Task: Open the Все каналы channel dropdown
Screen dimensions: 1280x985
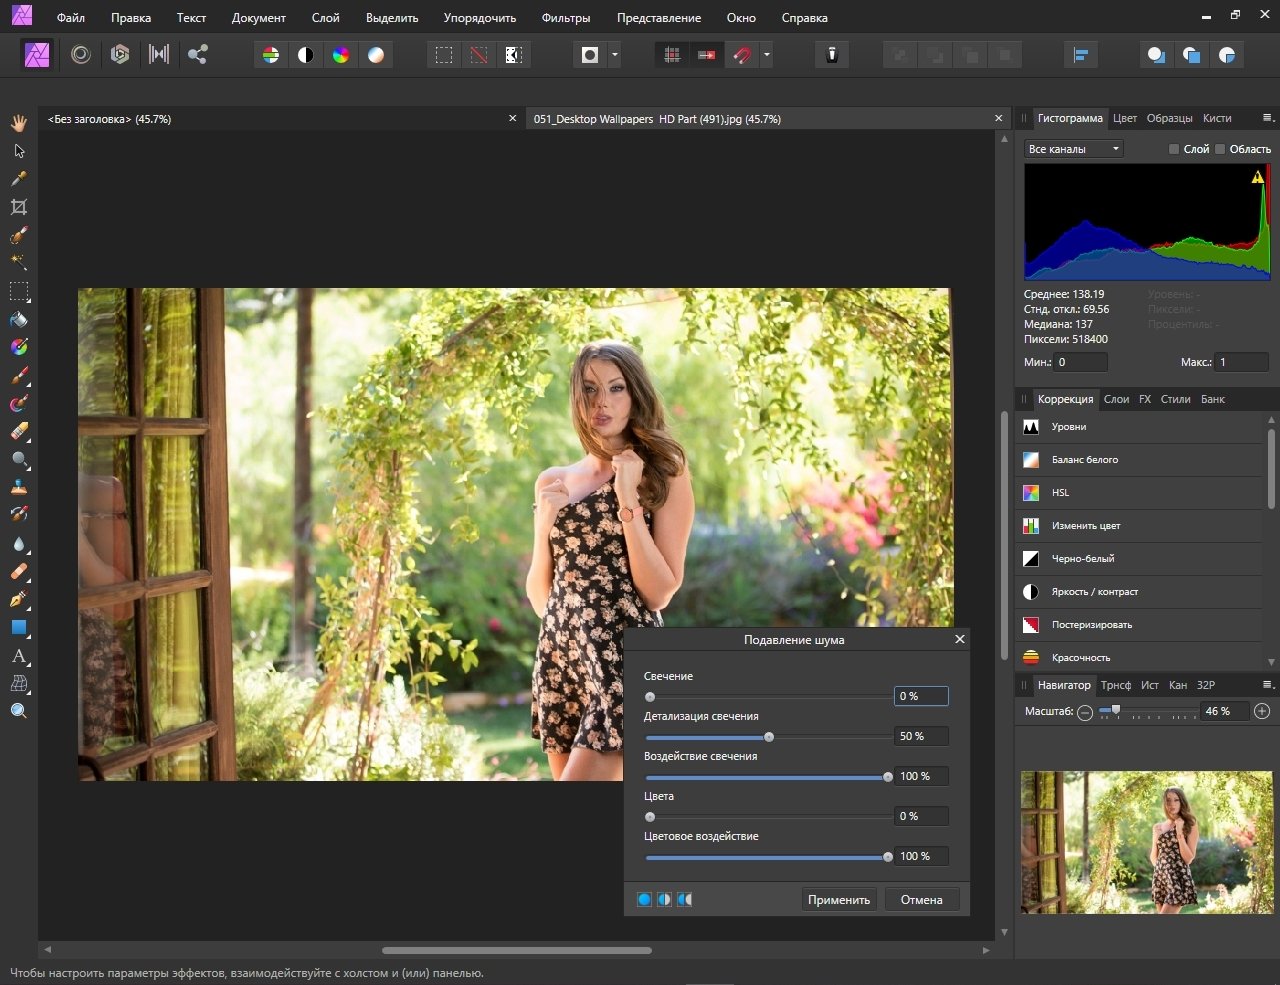Action: (1074, 149)
